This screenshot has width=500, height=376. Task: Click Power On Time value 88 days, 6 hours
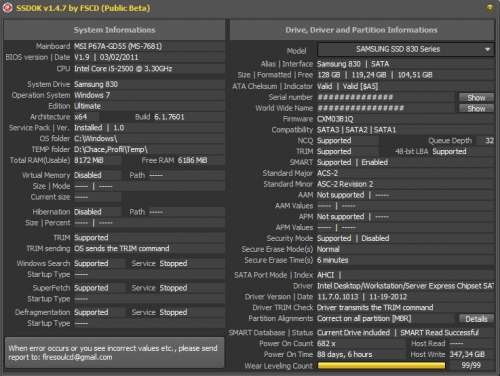click(x=344, y=355)
